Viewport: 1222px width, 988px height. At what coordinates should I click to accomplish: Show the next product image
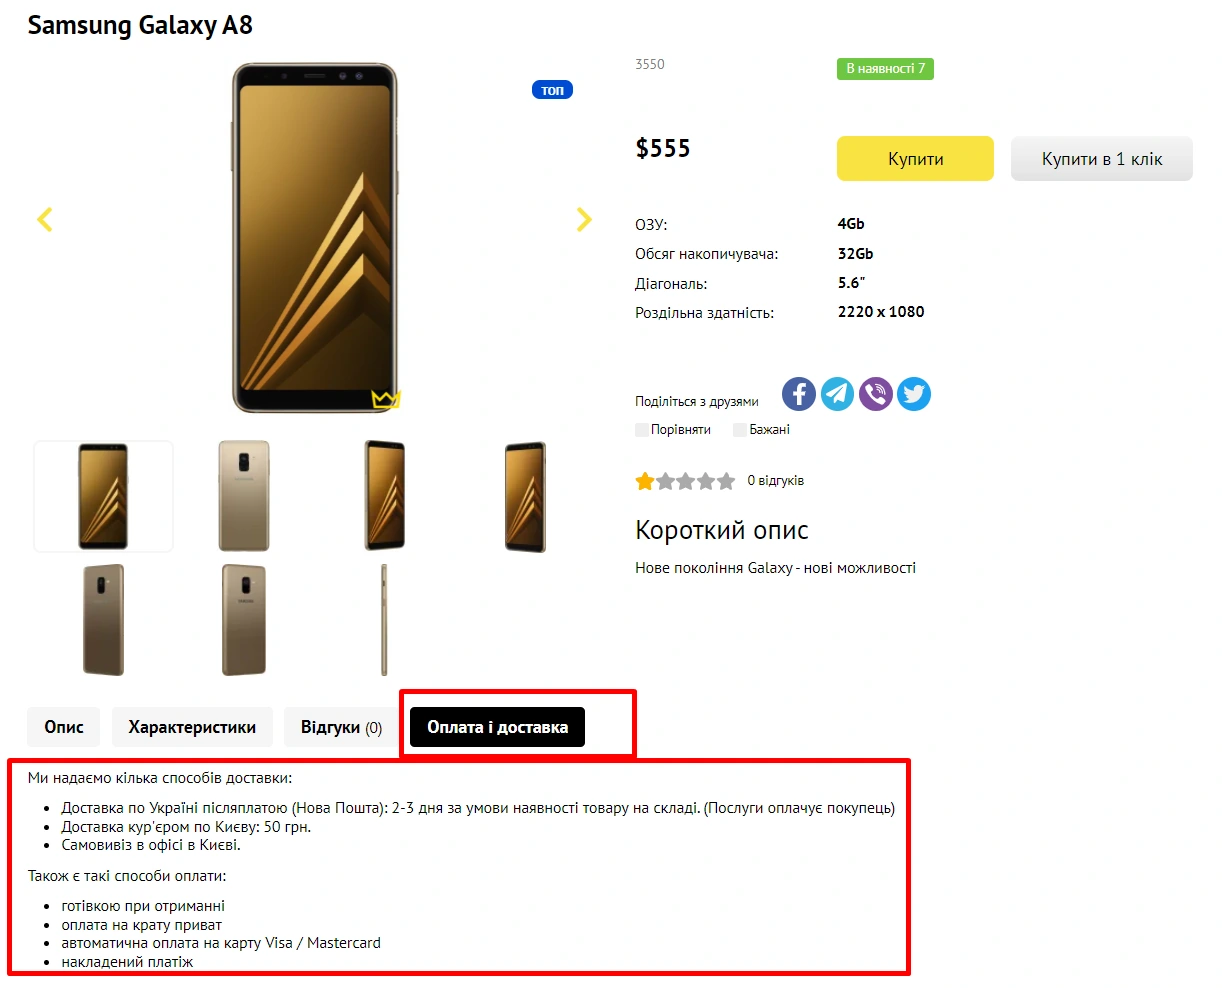pyautogui.click(x=584, y=220)
